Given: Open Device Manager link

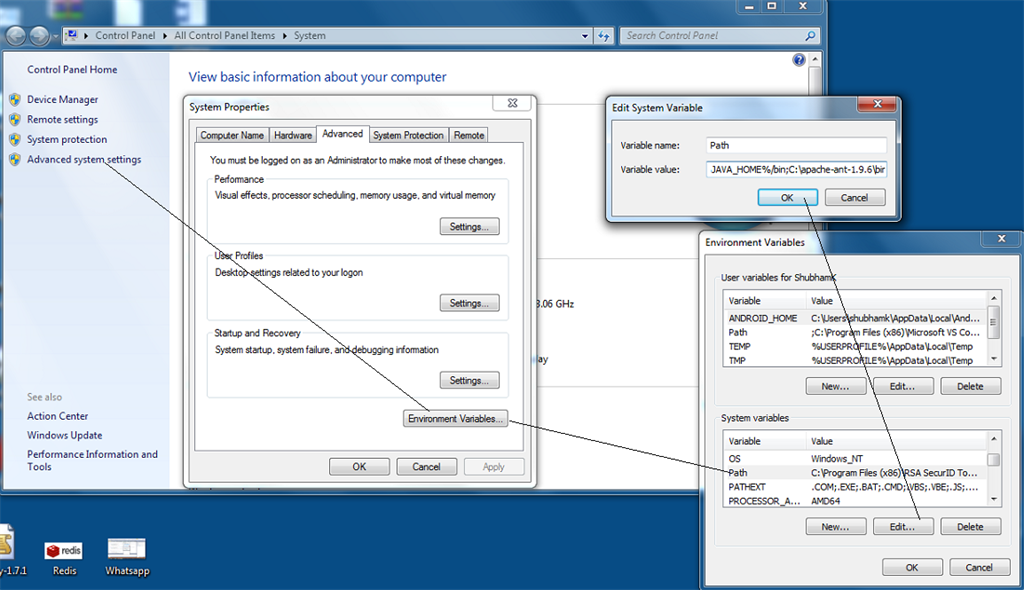Looking at the screenshot, I should coord(63,99).
